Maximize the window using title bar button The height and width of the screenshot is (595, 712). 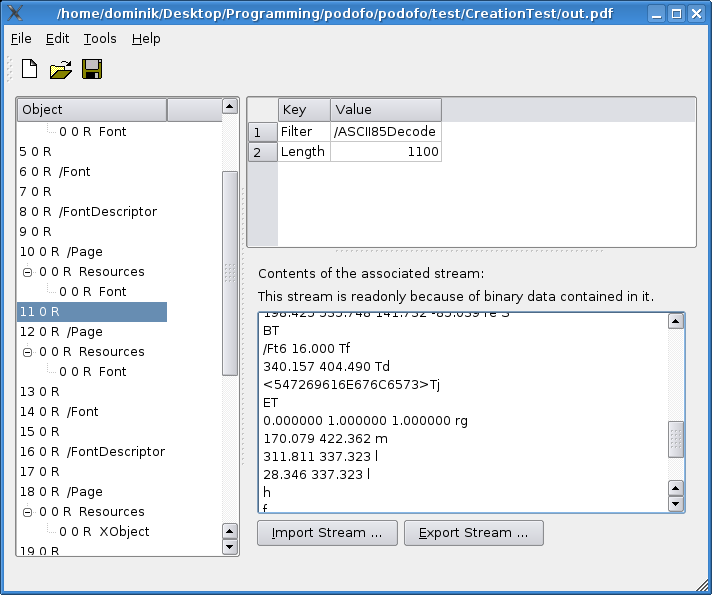pos(677,14)
